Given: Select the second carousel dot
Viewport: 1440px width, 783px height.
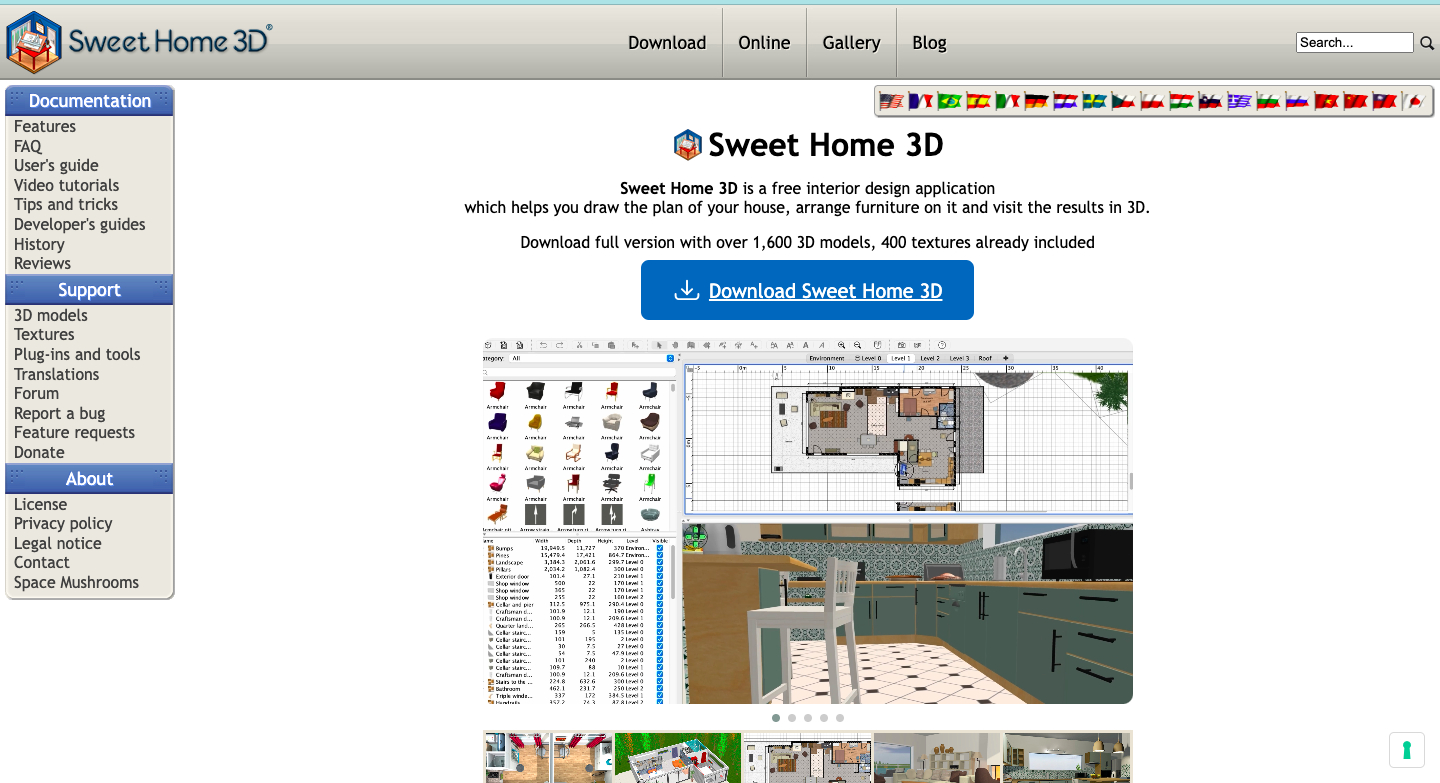Looking at the screenshot, I should (x=792, y=718).
